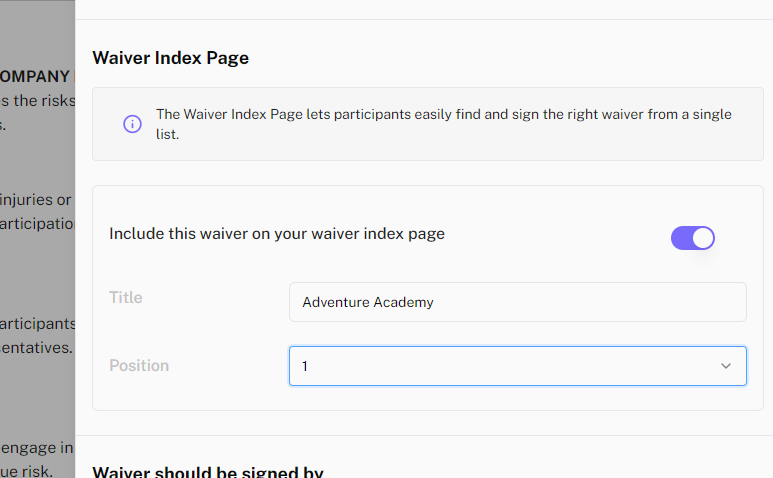Open the Position dropdown
773x478 pixels.
517,366
